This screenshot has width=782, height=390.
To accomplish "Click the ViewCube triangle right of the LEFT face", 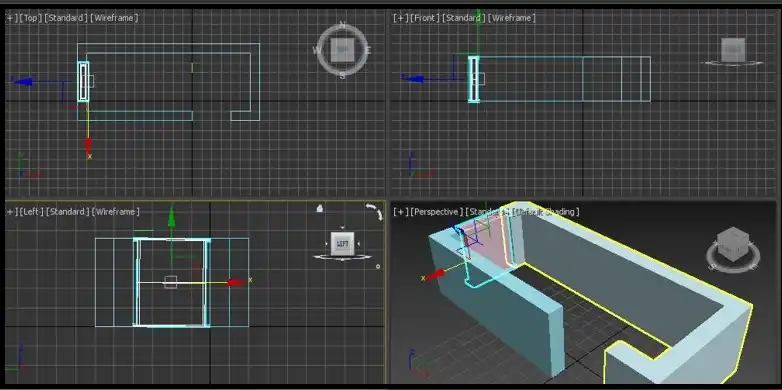I will 359,244.
